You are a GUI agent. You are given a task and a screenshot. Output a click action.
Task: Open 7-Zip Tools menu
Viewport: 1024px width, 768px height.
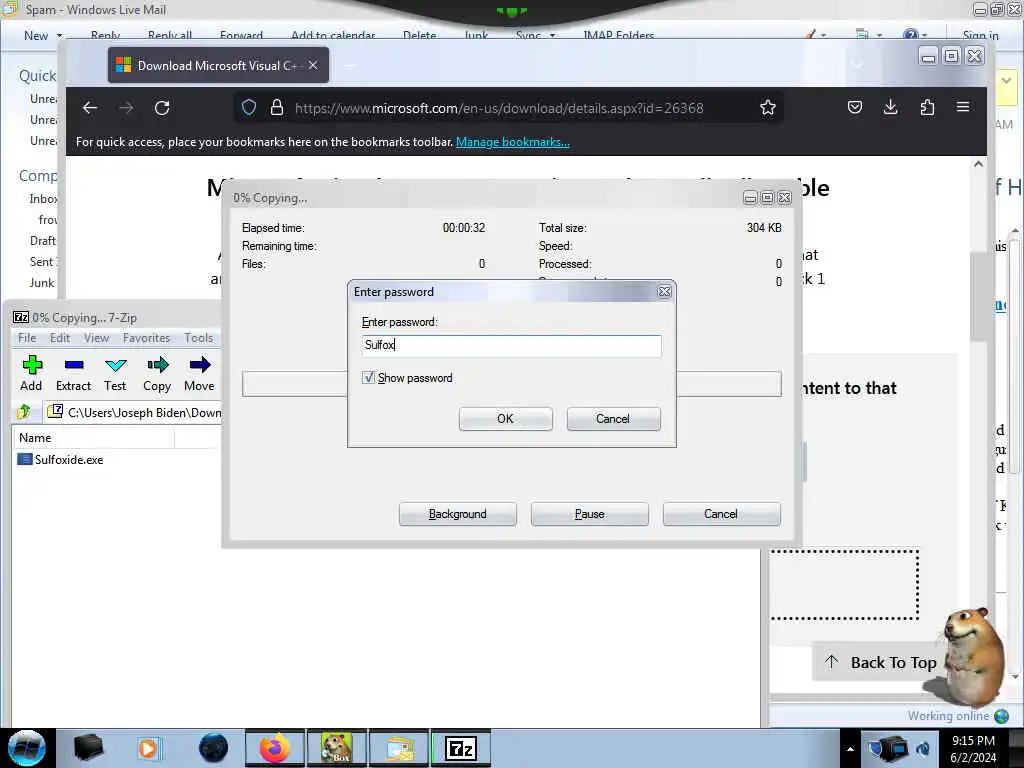(x=199, y=338)
